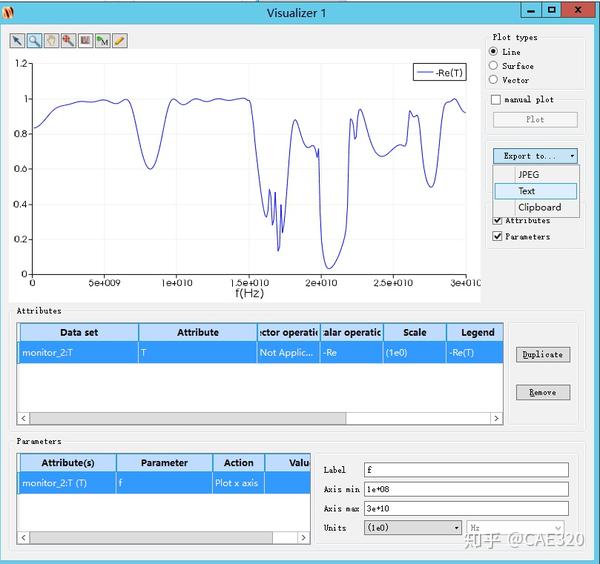The height and width of the screenshot is (564, 600).
Task: Activate the magnifier zoom tool
Action: tap(34, 41)
